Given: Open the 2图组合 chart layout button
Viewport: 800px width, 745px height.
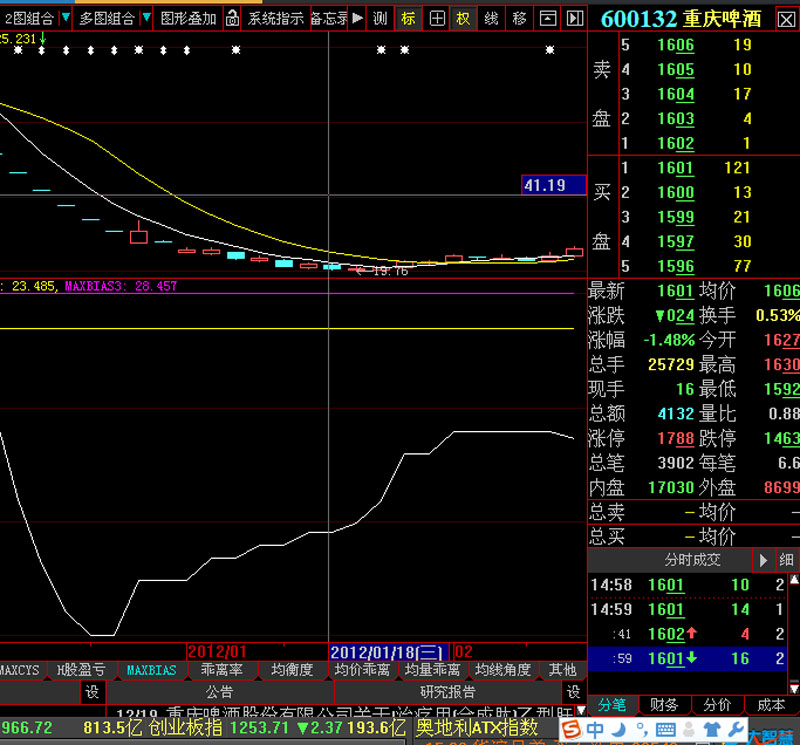Looking at the screenshot, I should (x=29, y=19).
